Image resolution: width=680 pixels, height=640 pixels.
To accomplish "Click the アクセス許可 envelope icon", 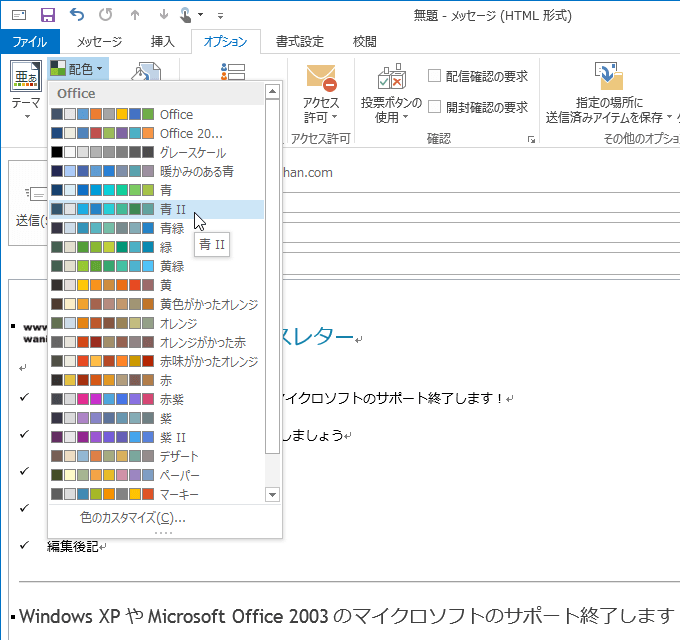I will (321, 78).
